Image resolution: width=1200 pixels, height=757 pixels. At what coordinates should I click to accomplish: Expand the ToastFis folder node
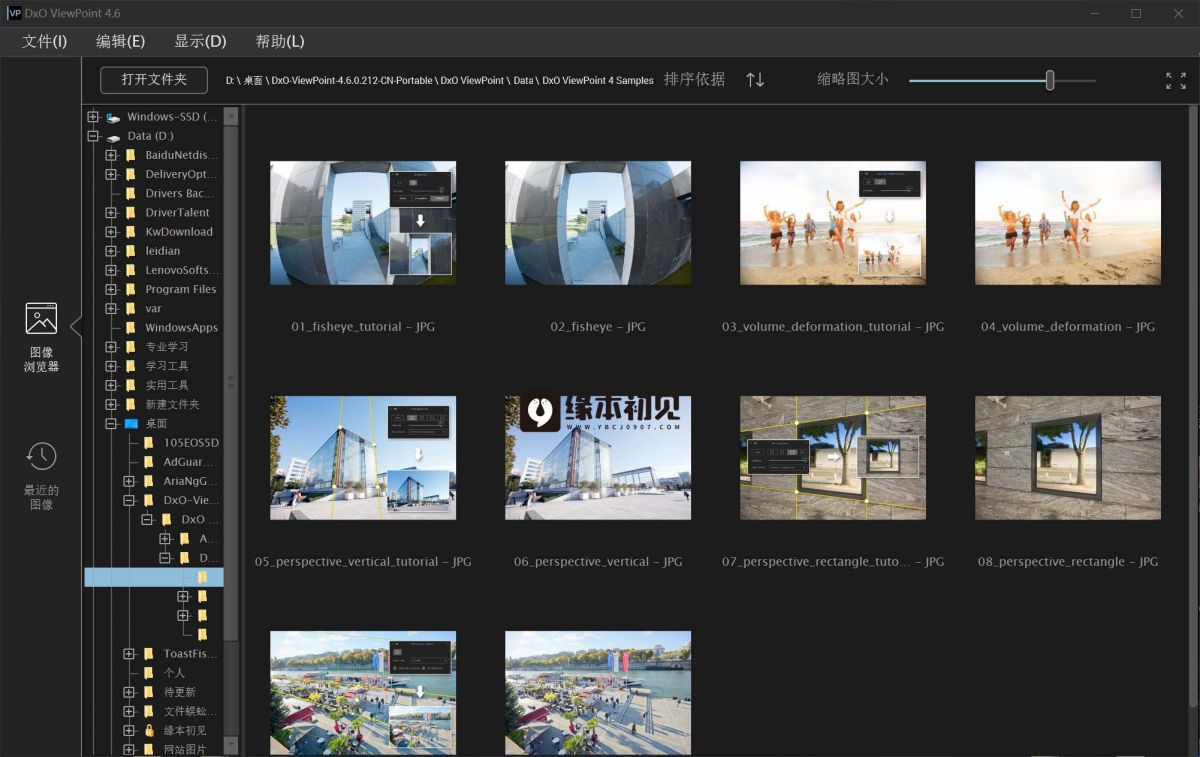(129, 653)
